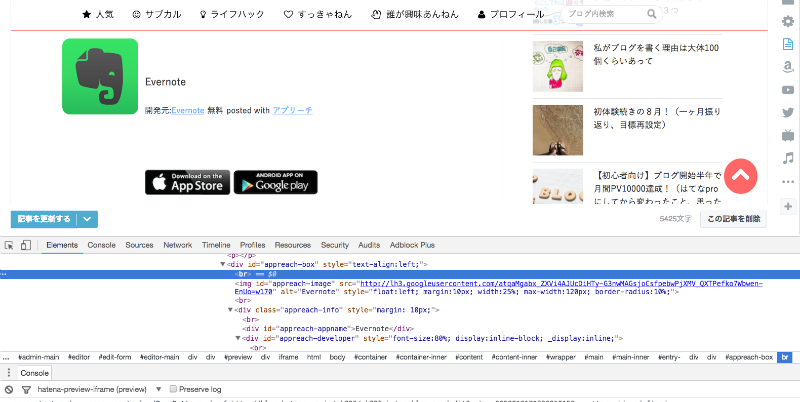Open the アプリーチ link
Screen dimensions: 800x402
pyautogui.click(x=292, y=110)
